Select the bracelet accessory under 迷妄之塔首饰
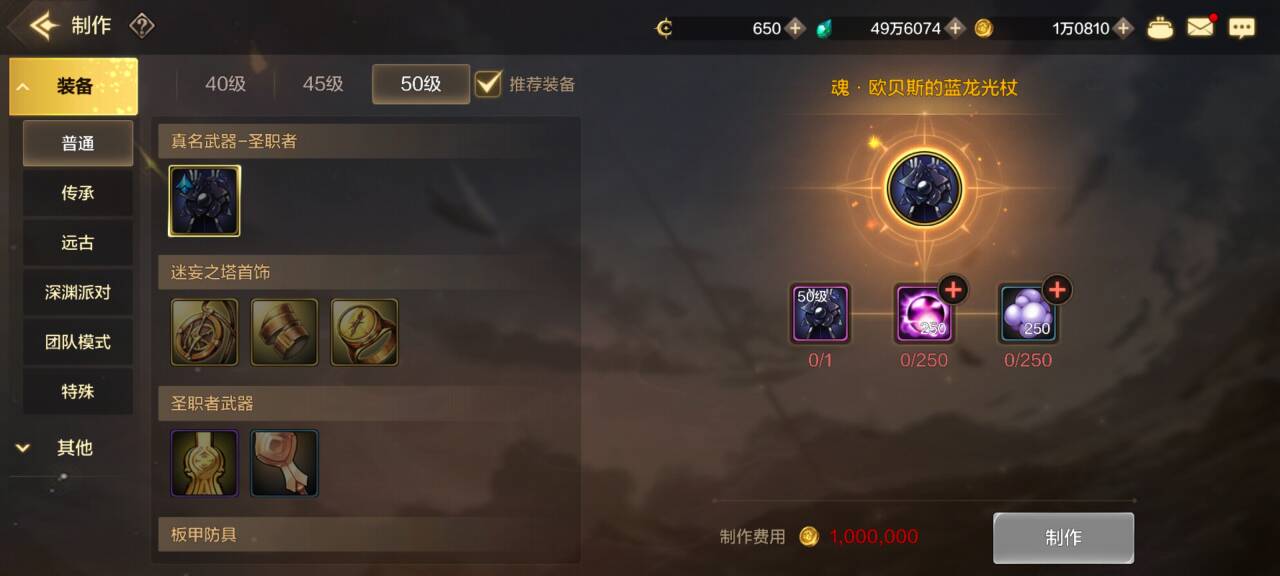1280x576 pixels. click(x=284, y=332)
